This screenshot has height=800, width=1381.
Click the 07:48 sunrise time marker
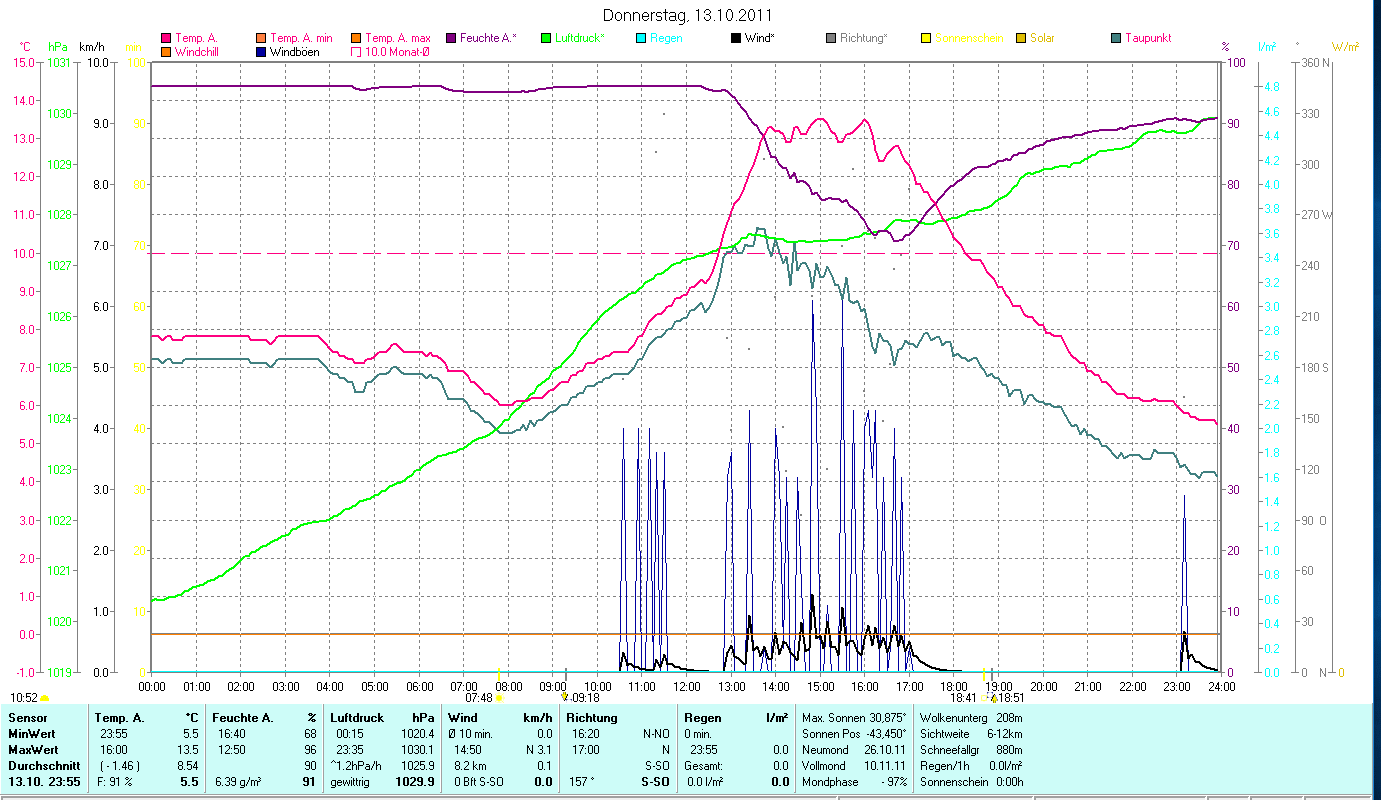coord(479,698)
